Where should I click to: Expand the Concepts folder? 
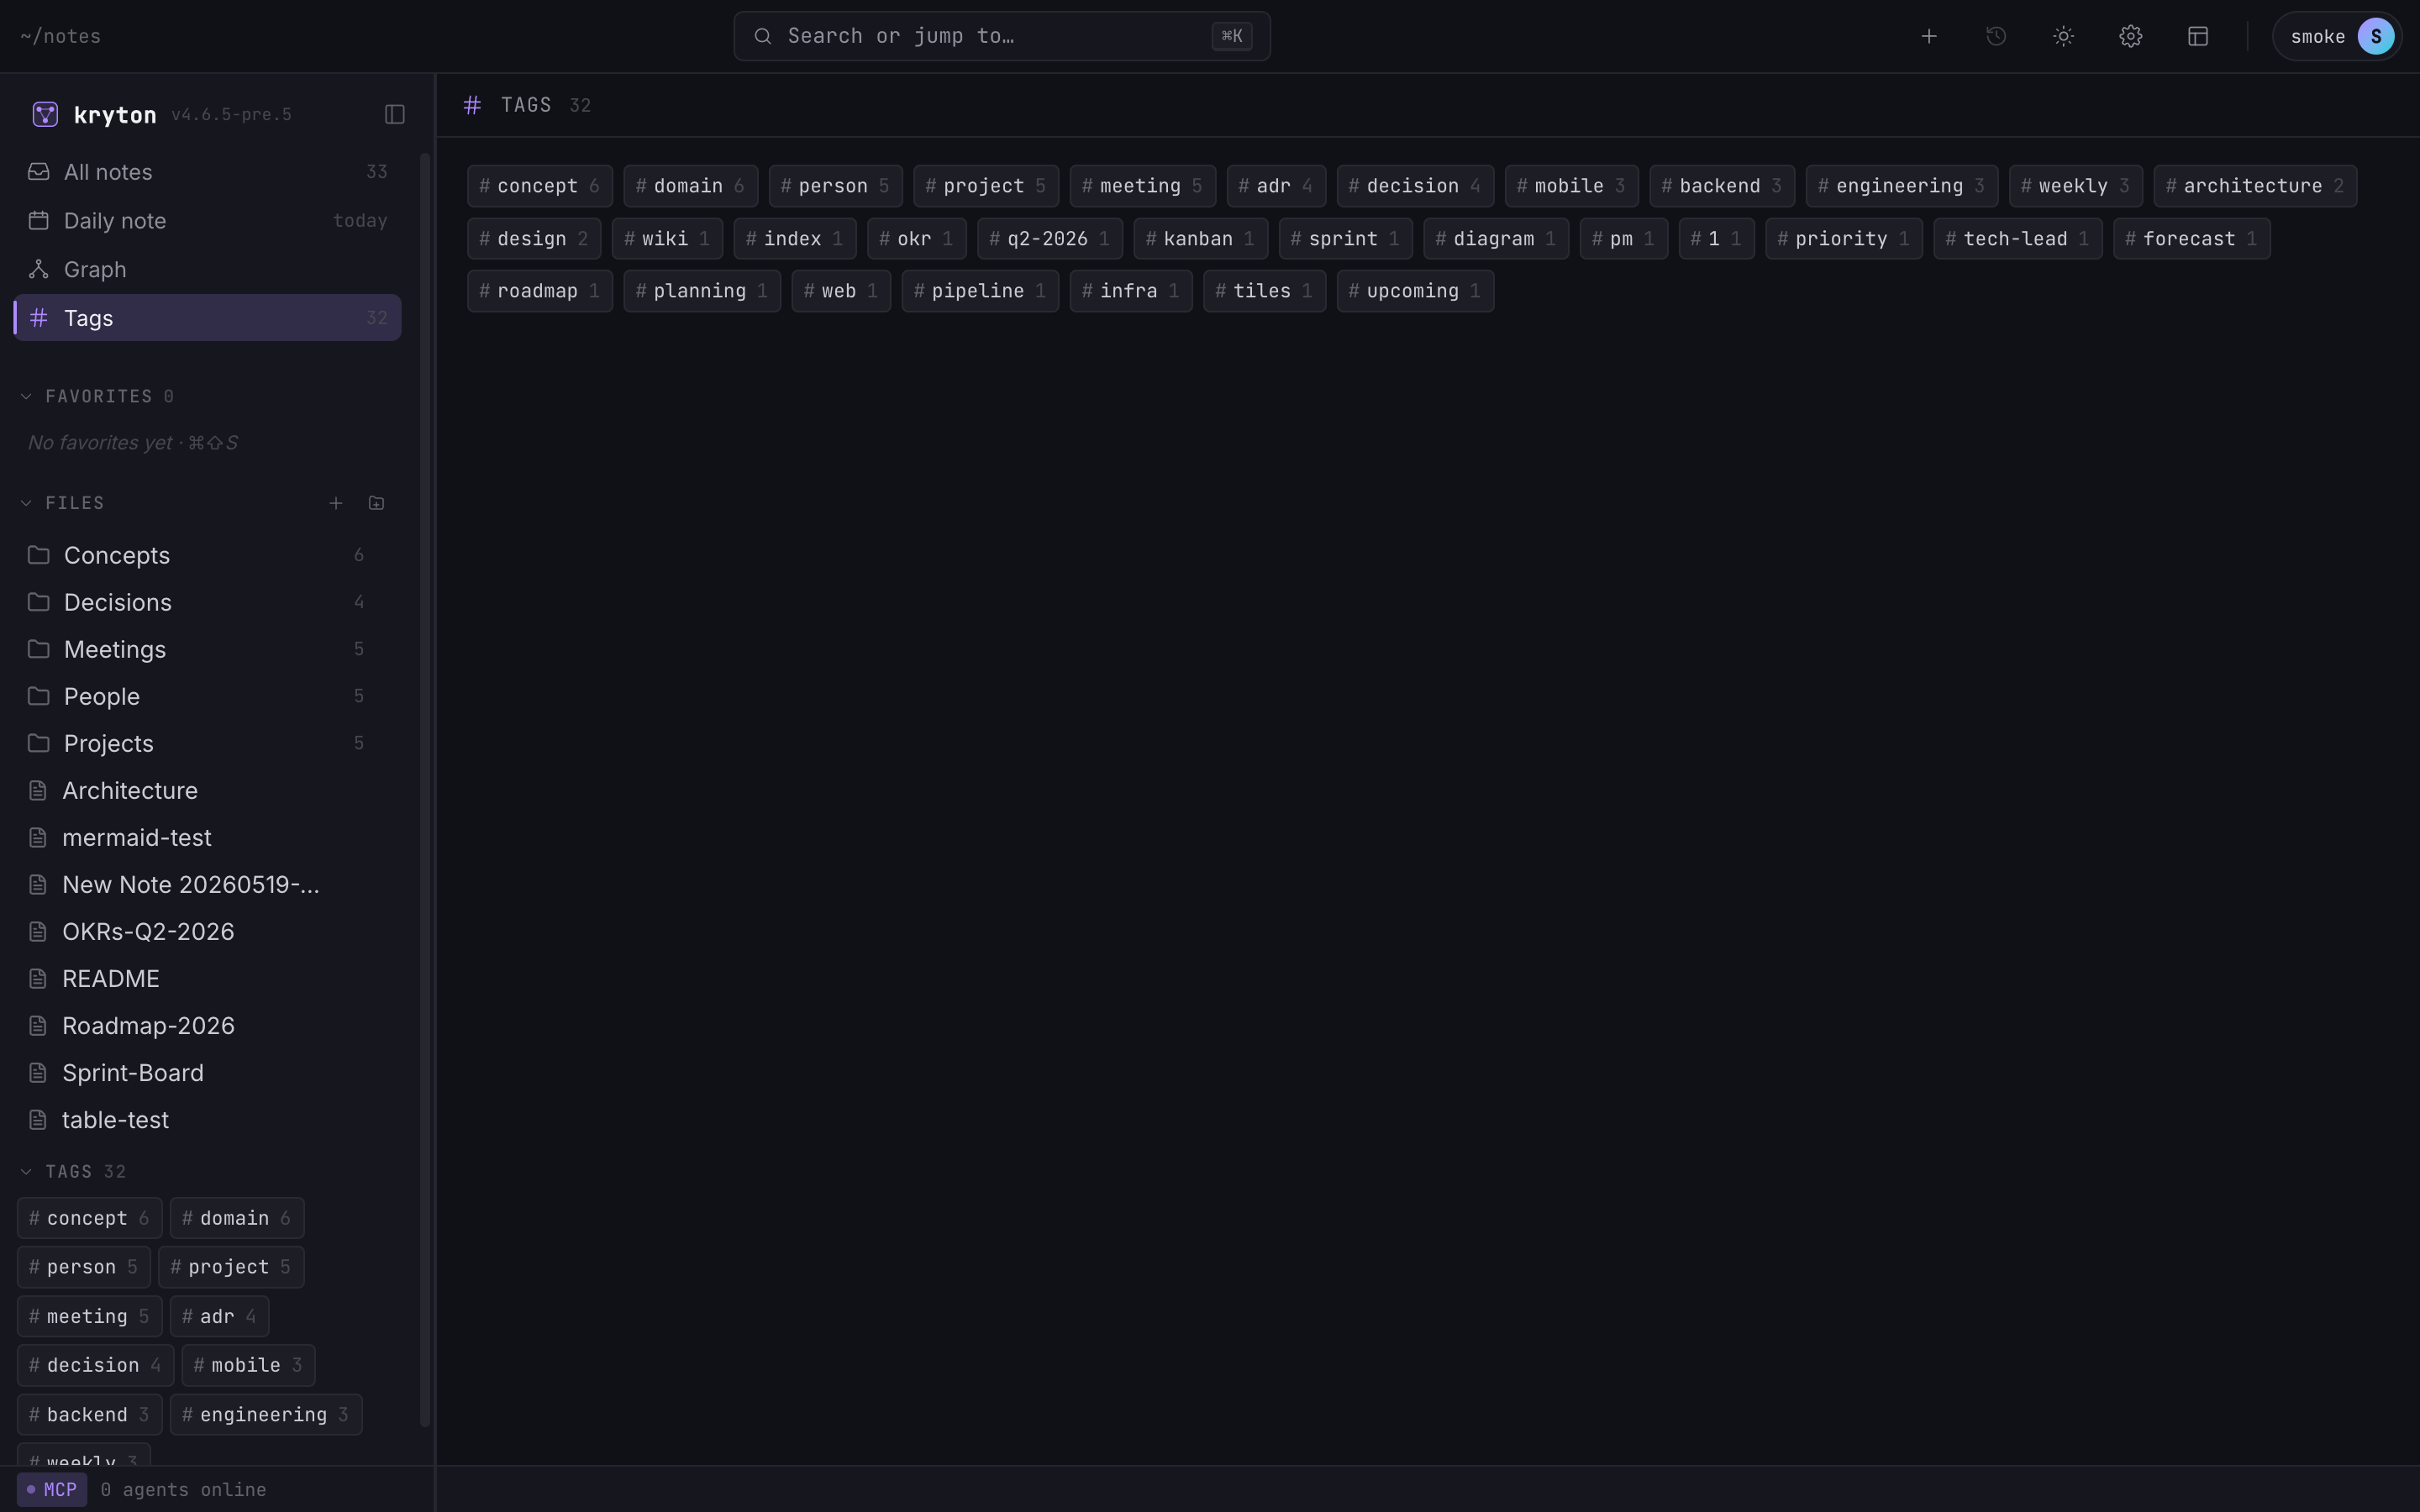click(208, 555)
